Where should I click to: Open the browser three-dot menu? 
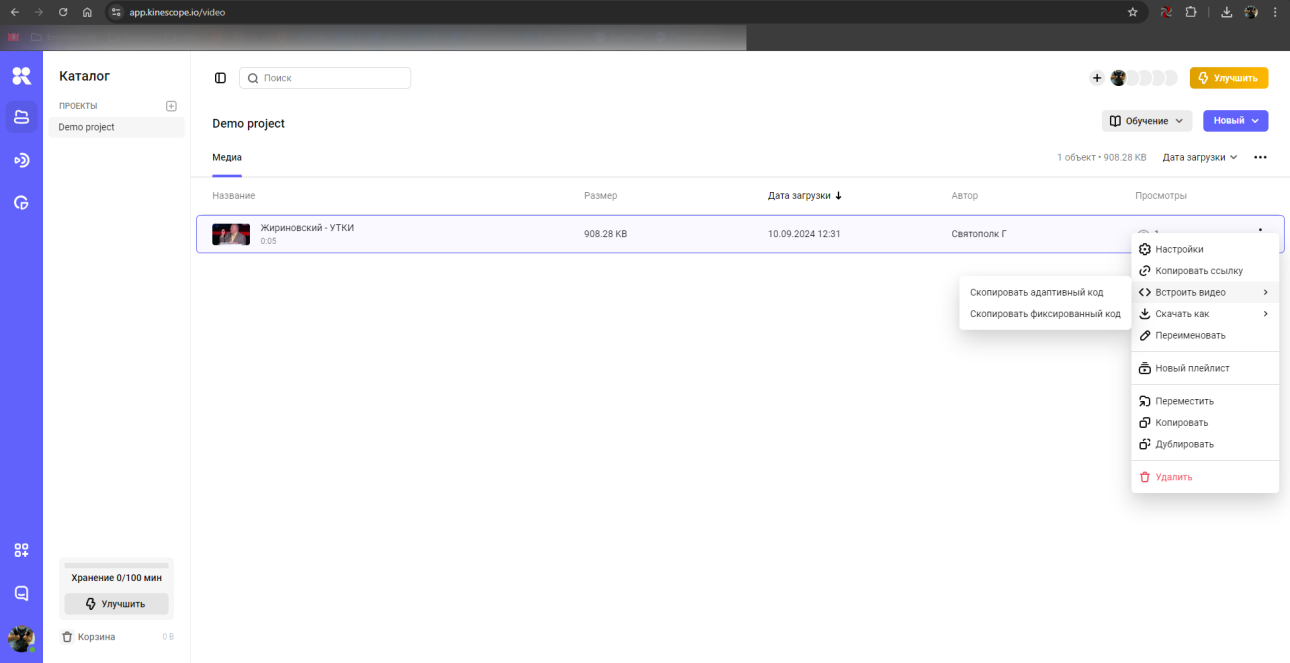(x=1275, y=12)
